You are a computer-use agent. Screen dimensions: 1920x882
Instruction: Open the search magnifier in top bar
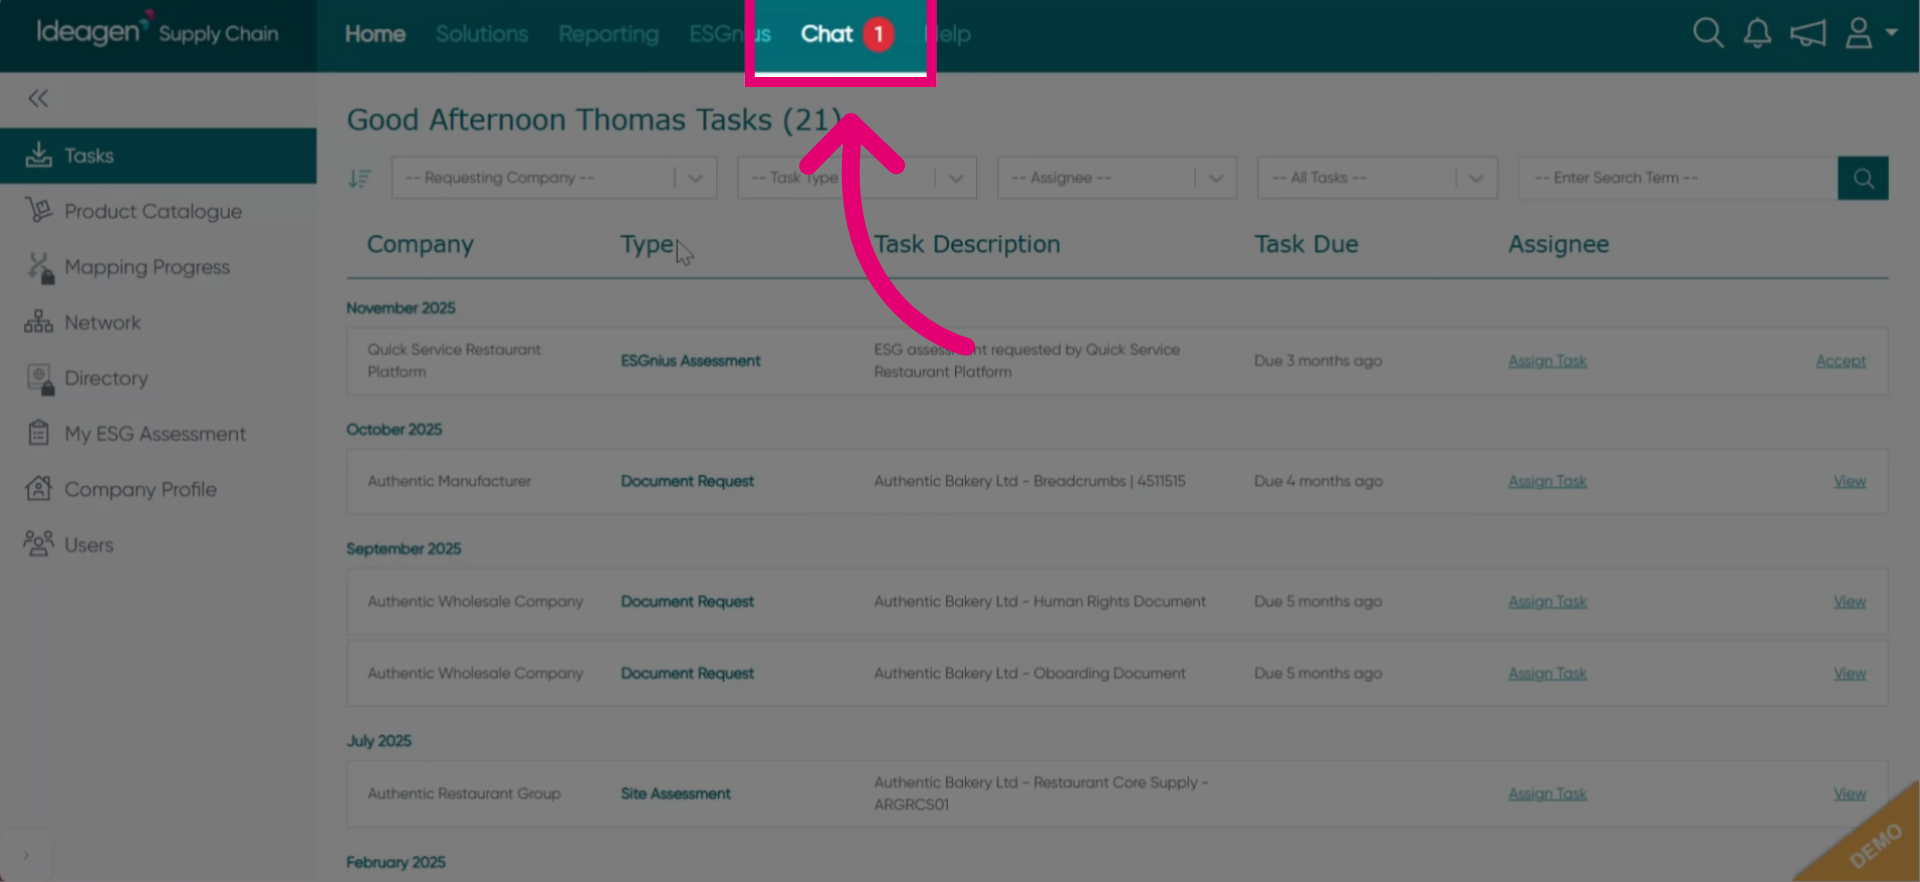(1708, 33)
